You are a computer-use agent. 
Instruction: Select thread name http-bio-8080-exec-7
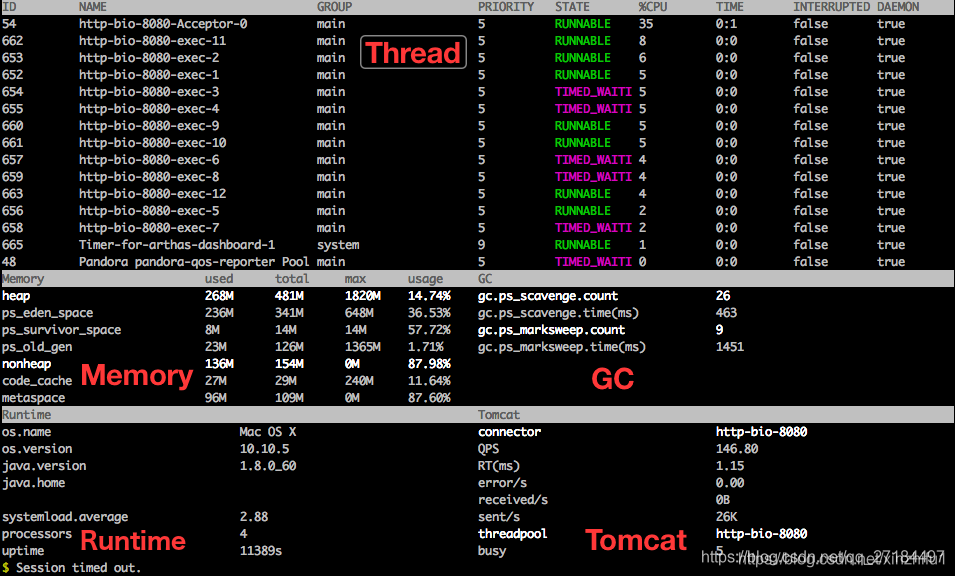(149, 228)
